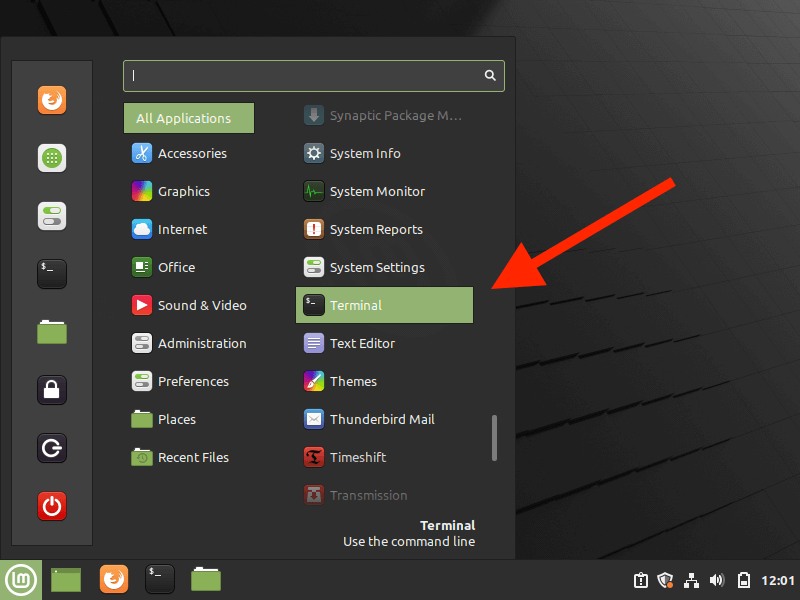
Task: Launch Timeshift
Action: click(384, 458)
